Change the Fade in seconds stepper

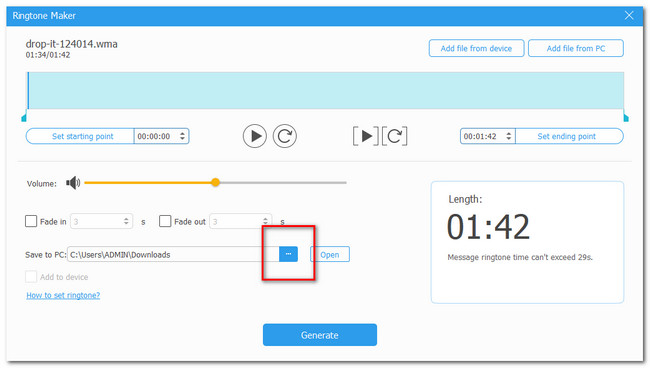coord(126,221)
